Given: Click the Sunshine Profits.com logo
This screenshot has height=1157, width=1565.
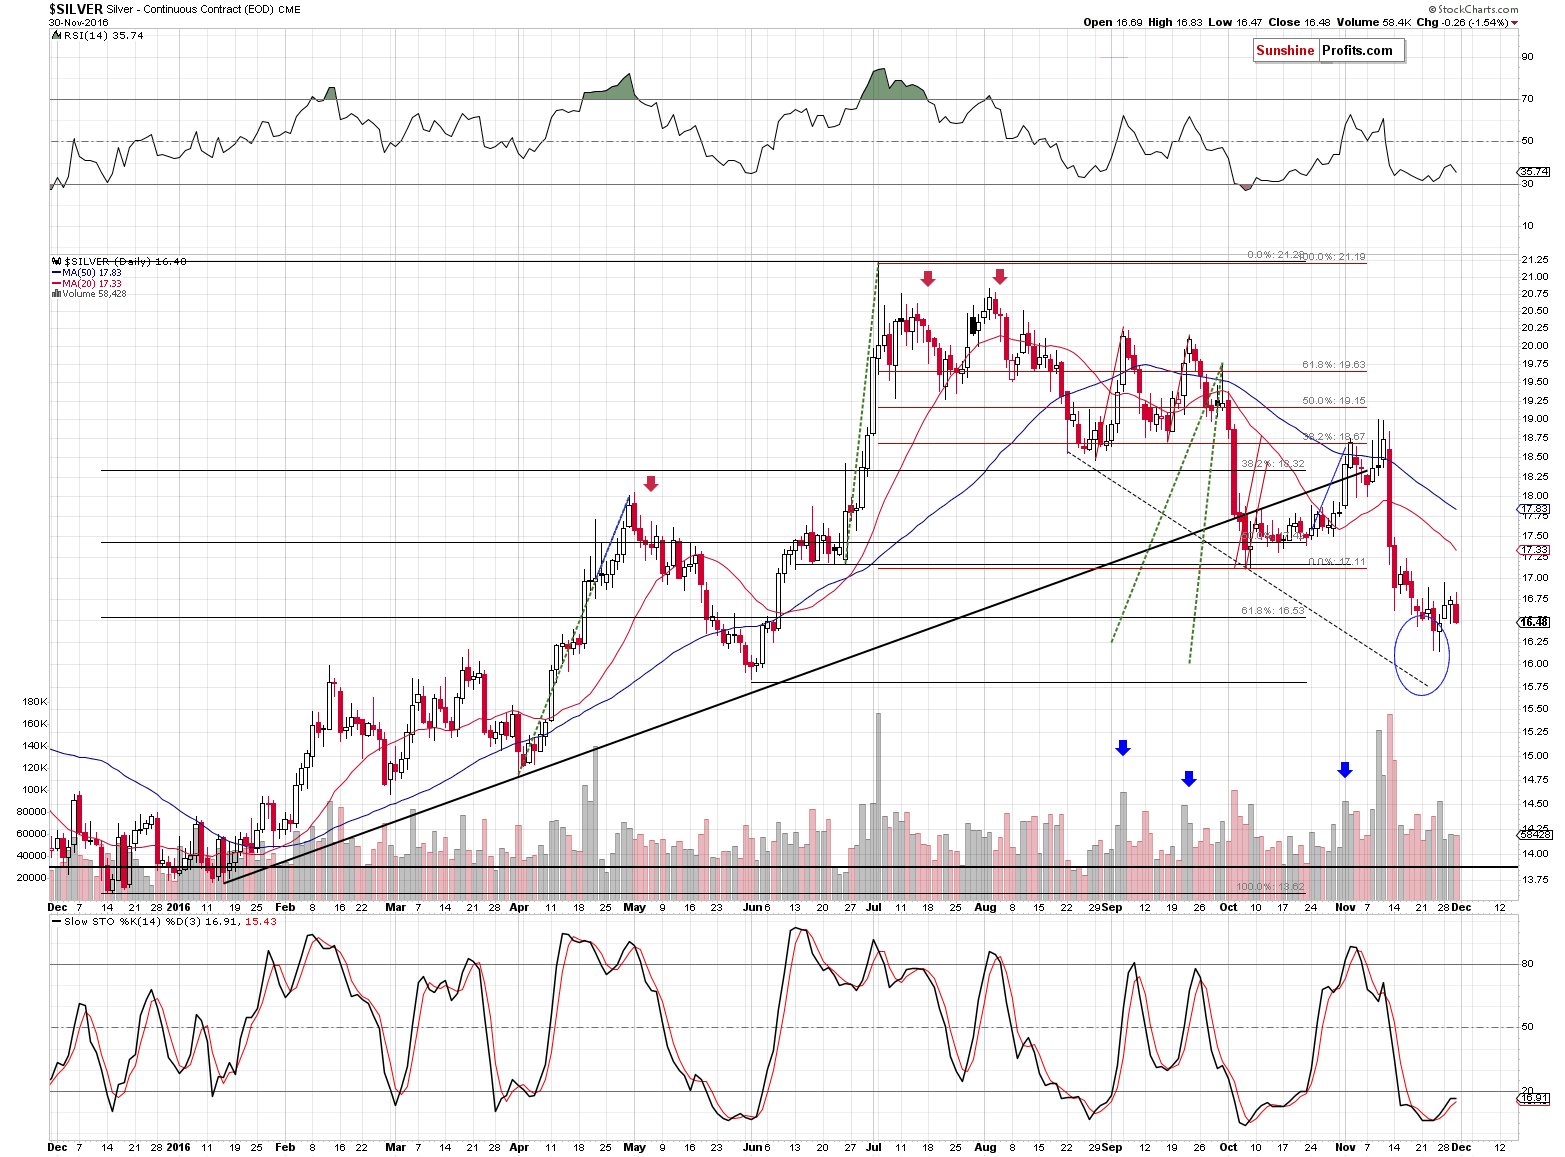Looking at the screenshot, I should [x=1327, y=51].
